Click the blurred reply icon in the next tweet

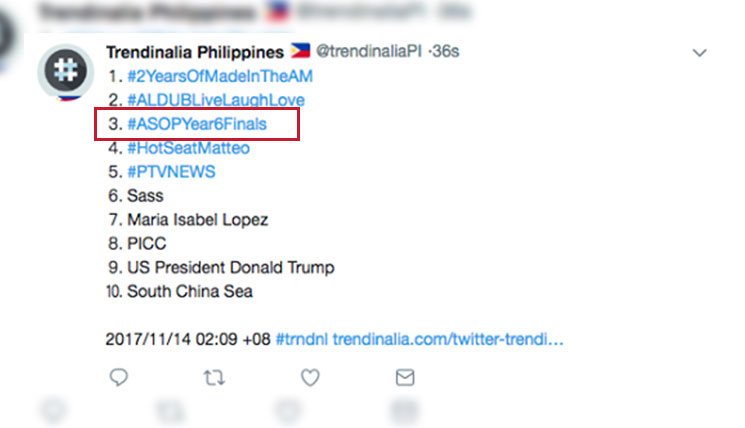tap(53, 410)
